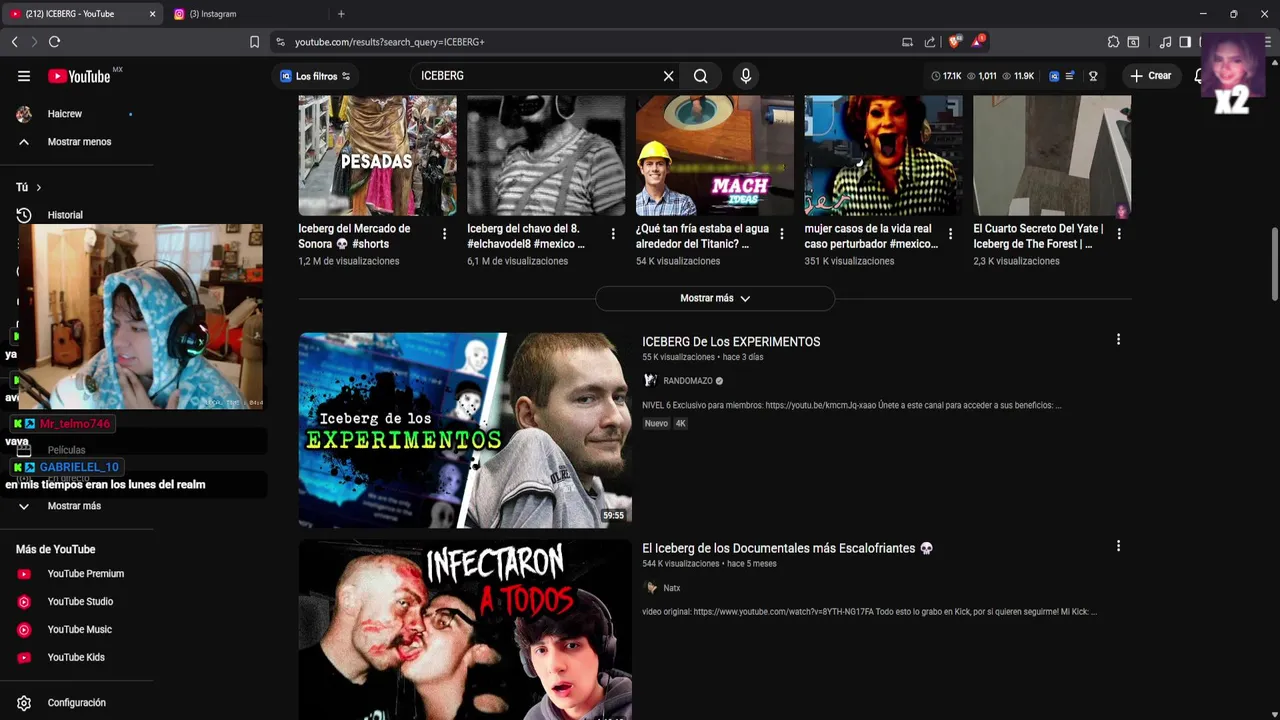Open El Cuarto Secreto Del Yate short title
Viewport: 1280px width, 720px height.
click(x=1038, y=236)
